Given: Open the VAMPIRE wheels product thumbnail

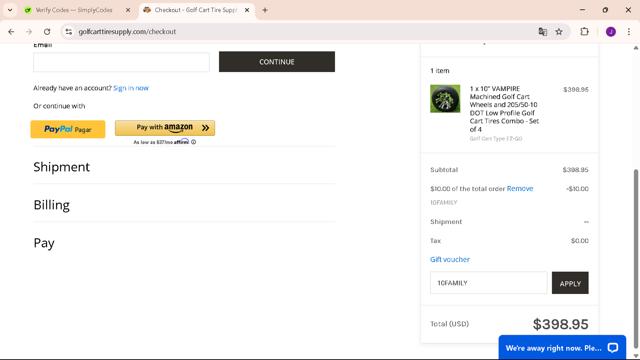Looking at the screenshot, I should 445,99.
